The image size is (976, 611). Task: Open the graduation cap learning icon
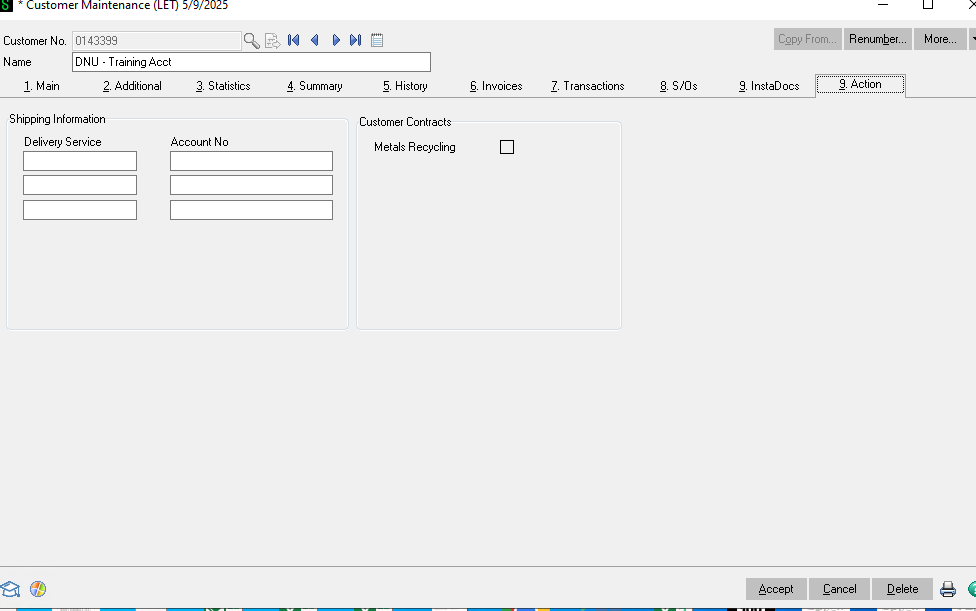click(x=11, y=589)
